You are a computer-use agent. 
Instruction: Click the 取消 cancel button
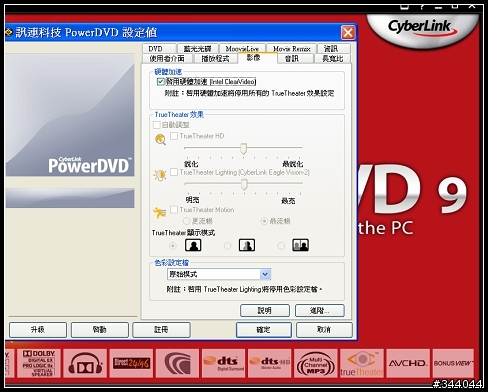[324, 330]
